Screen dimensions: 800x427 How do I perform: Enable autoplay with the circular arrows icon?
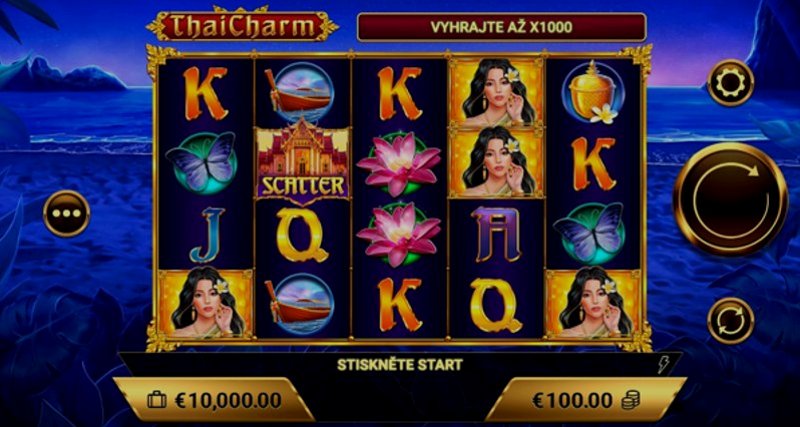tap(731, 321)
